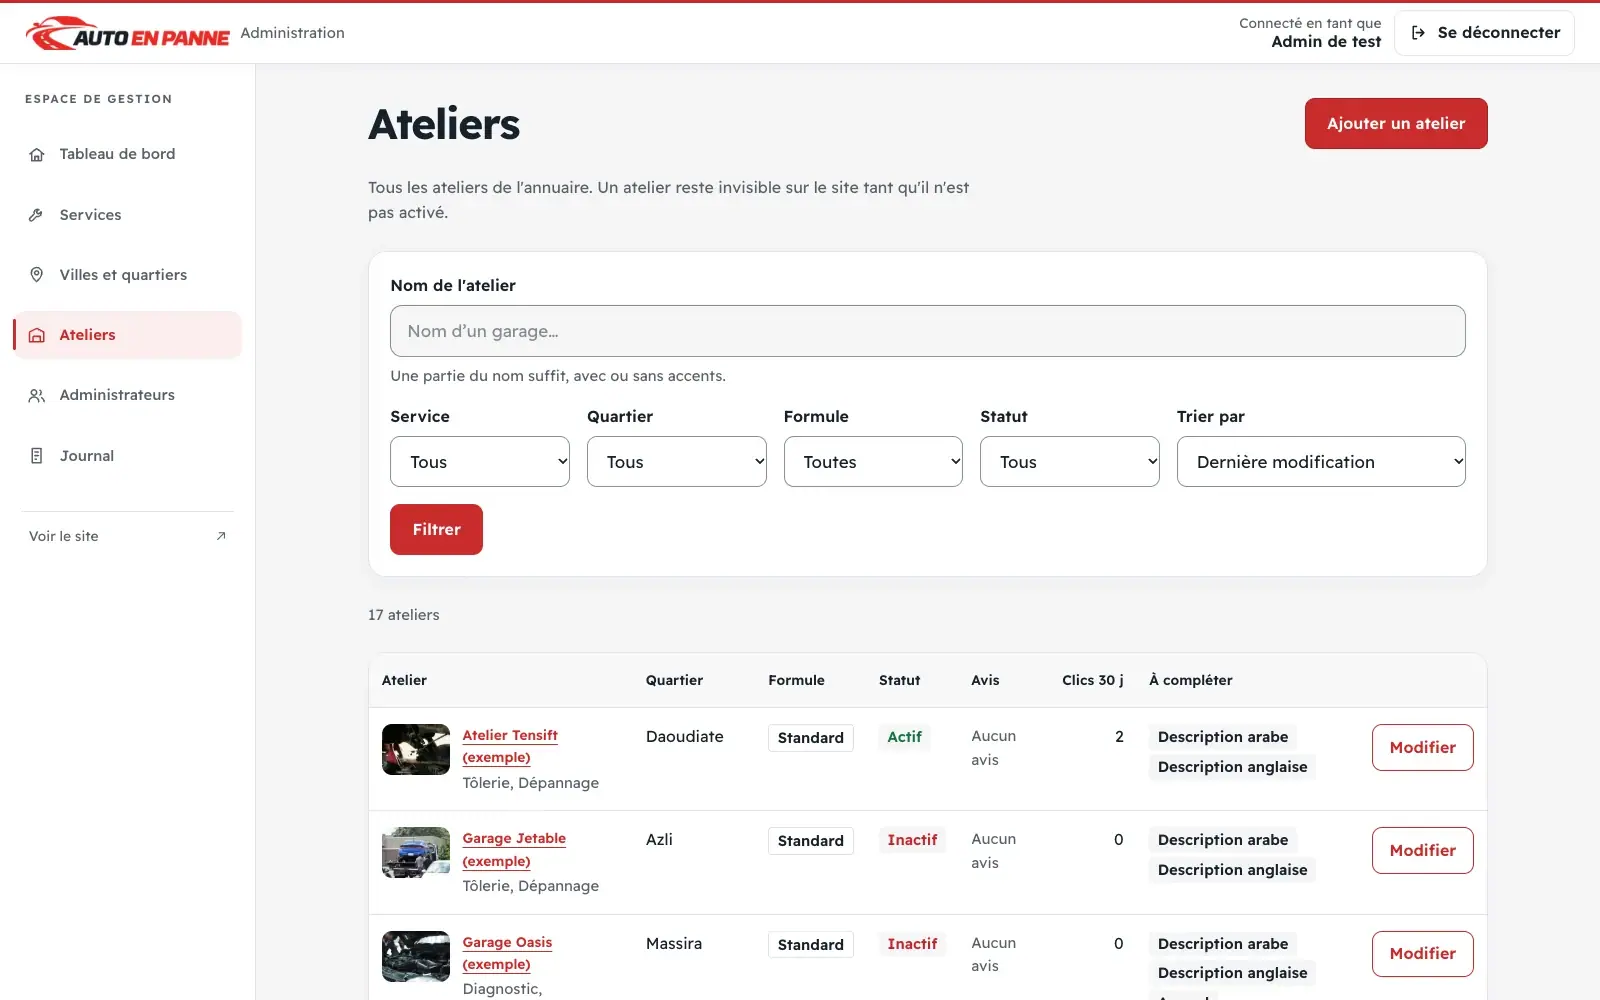Click Se déconnecter to log out

click(x=1485, y=33)
